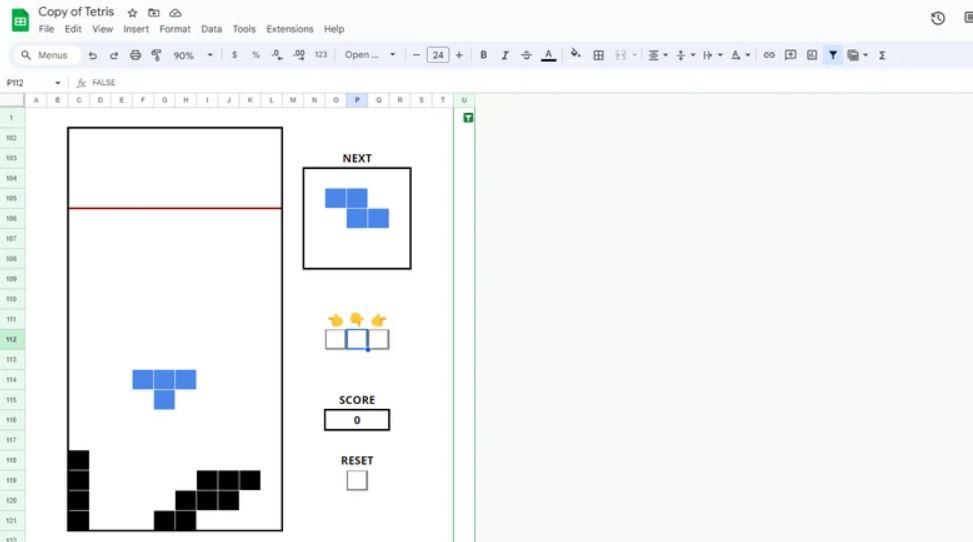Insert chart icon in toolbar
Viewport: 973px width, 542px height.
click(812, 55)
